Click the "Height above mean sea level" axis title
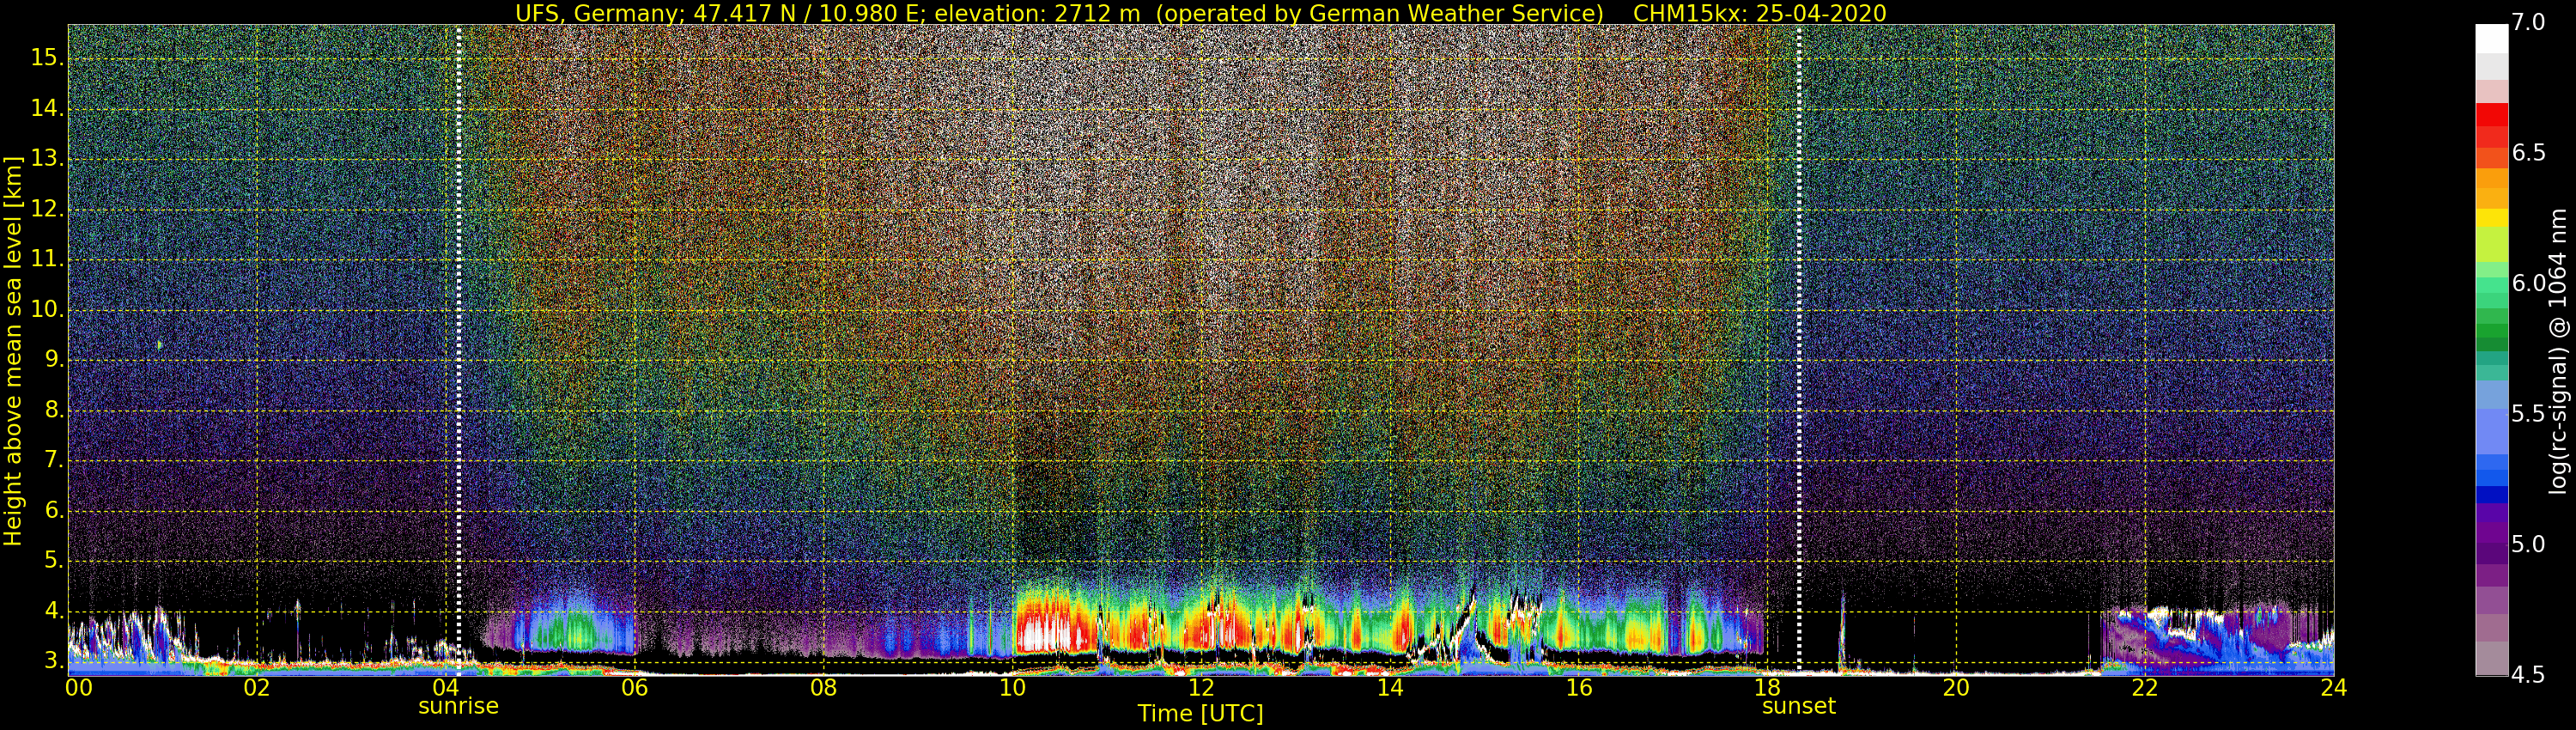Screen dimensions: 2576x730 pyautogui.click(x=13, y=350)
